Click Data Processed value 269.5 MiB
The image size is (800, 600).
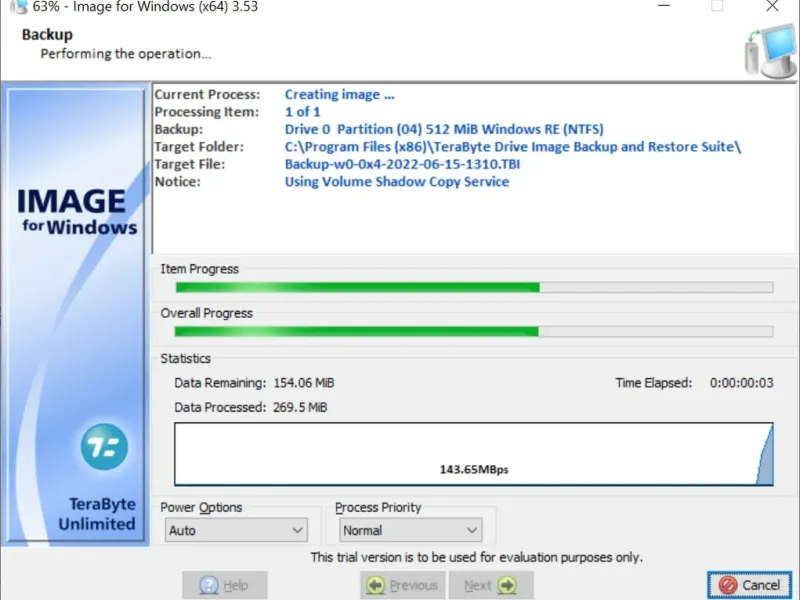(300, 407)
